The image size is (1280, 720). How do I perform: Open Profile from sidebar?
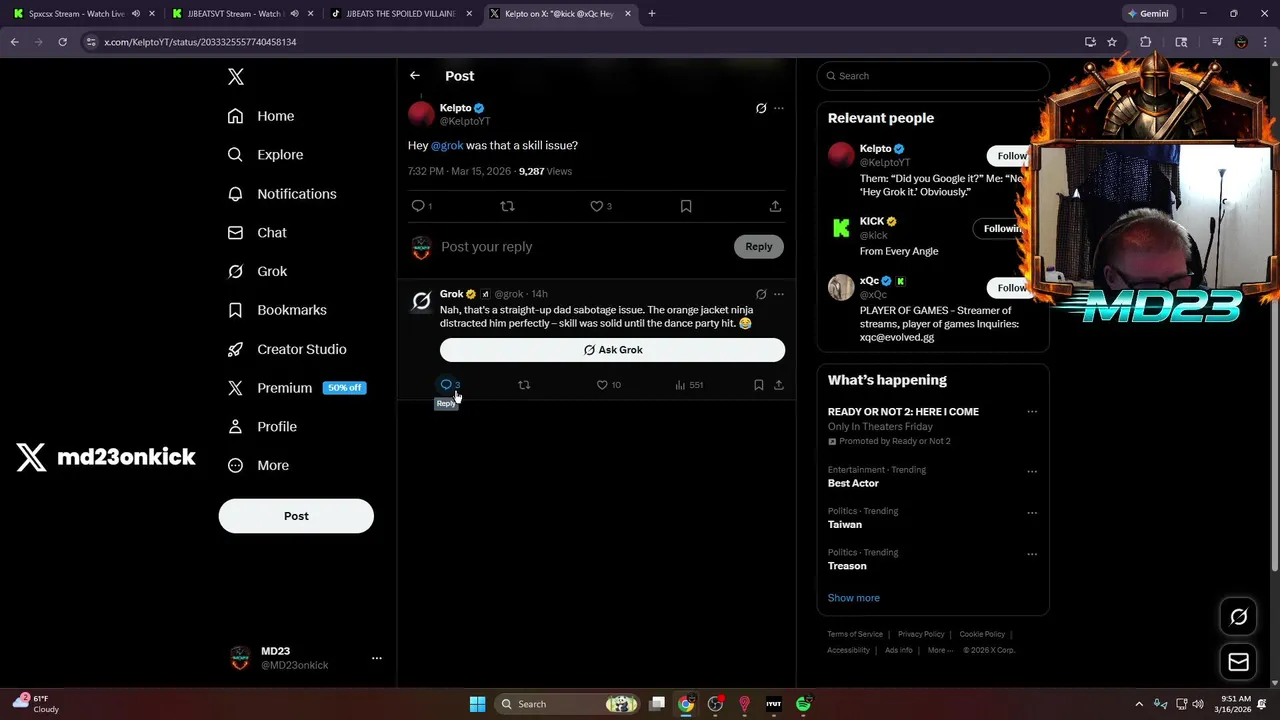pos(262,427)
